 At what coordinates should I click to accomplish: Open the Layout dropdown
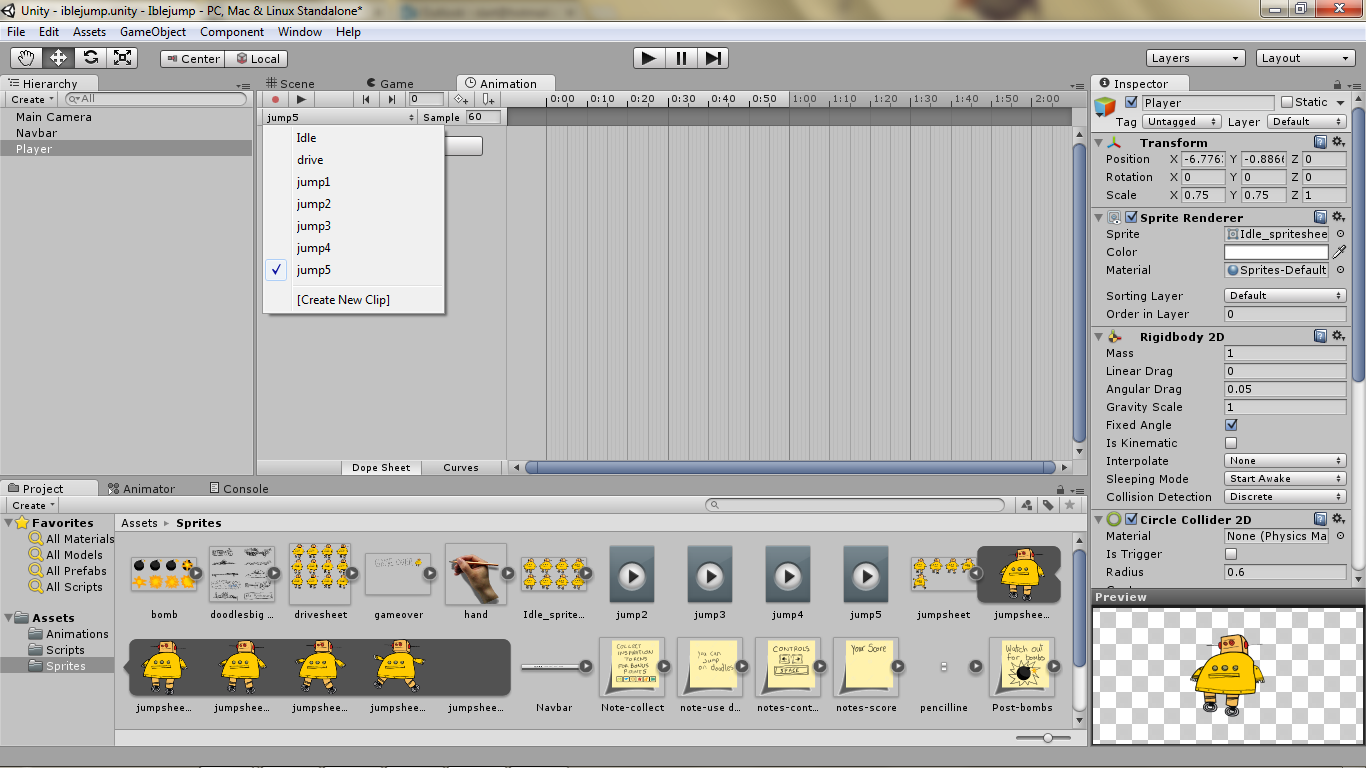(1305, 57)
